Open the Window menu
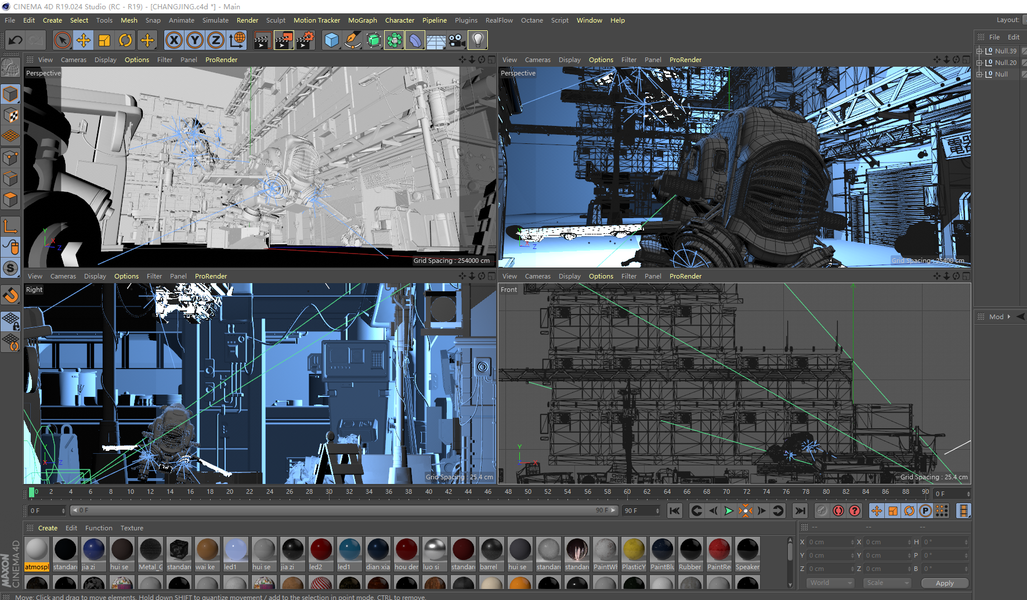The height and width of the screenshot is (600, 1027). click(589, 20)
